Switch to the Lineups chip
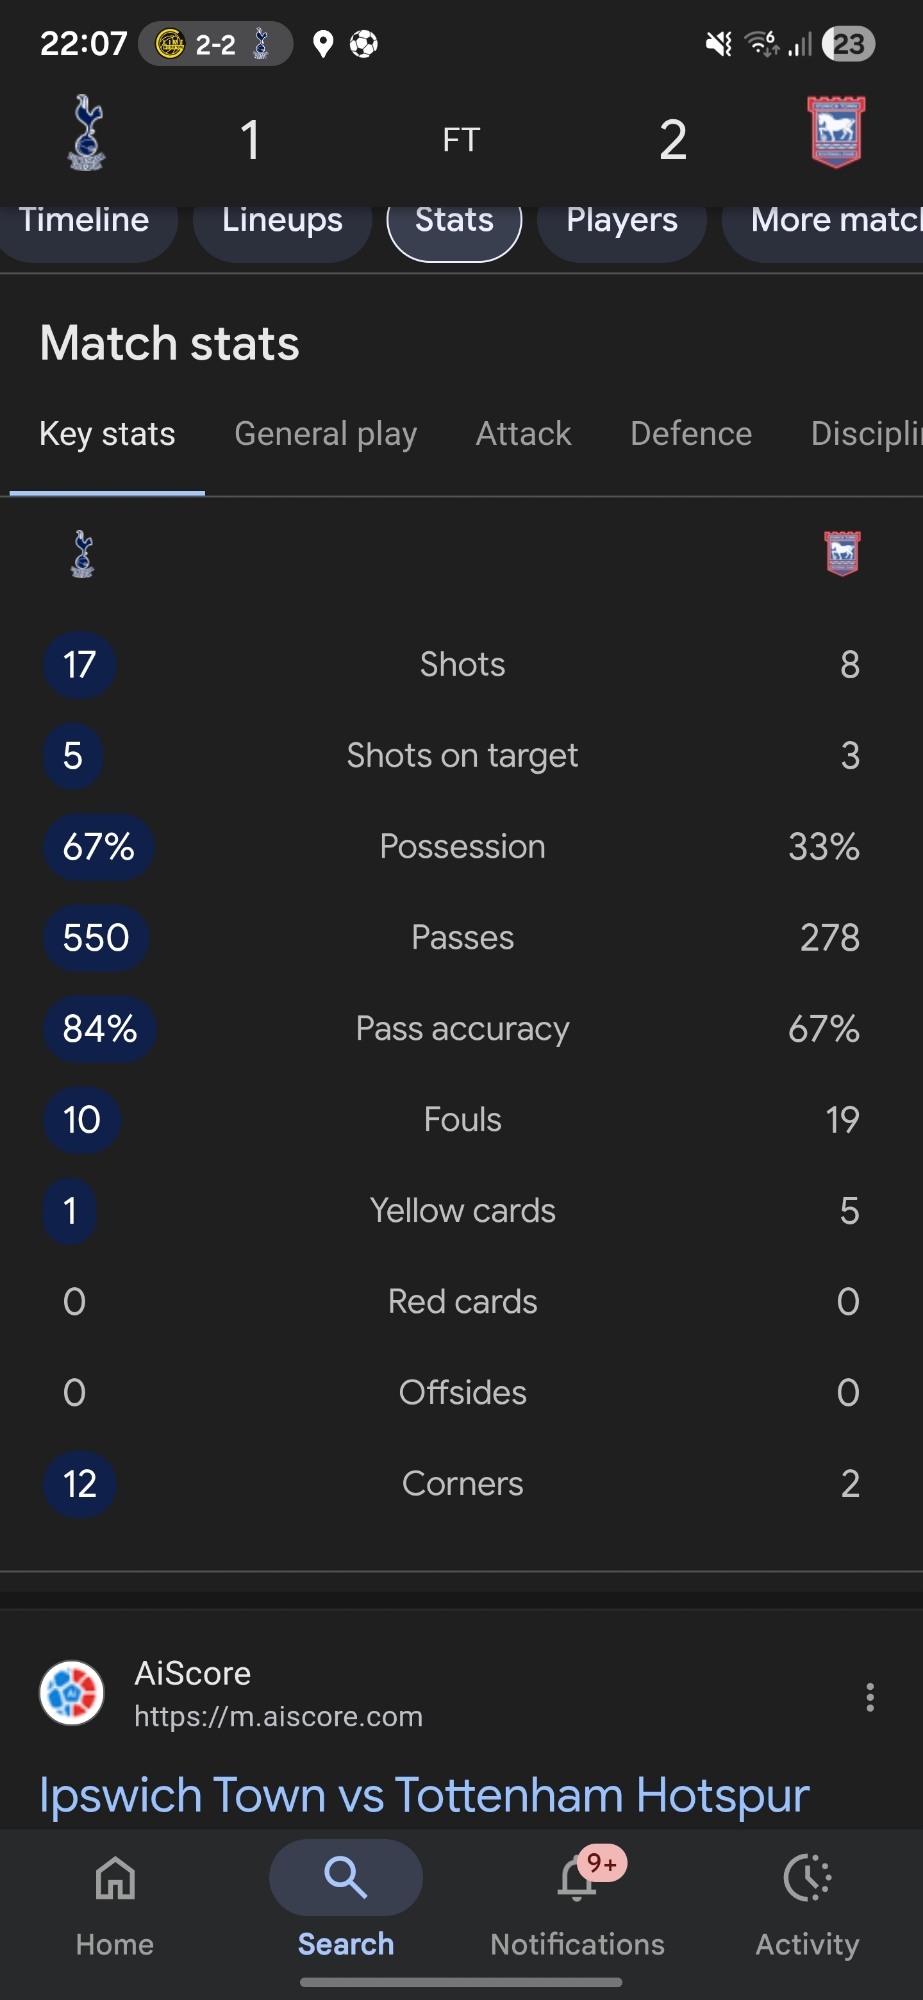The height and width of the screenshot is (2000, 923). [282, 221]
